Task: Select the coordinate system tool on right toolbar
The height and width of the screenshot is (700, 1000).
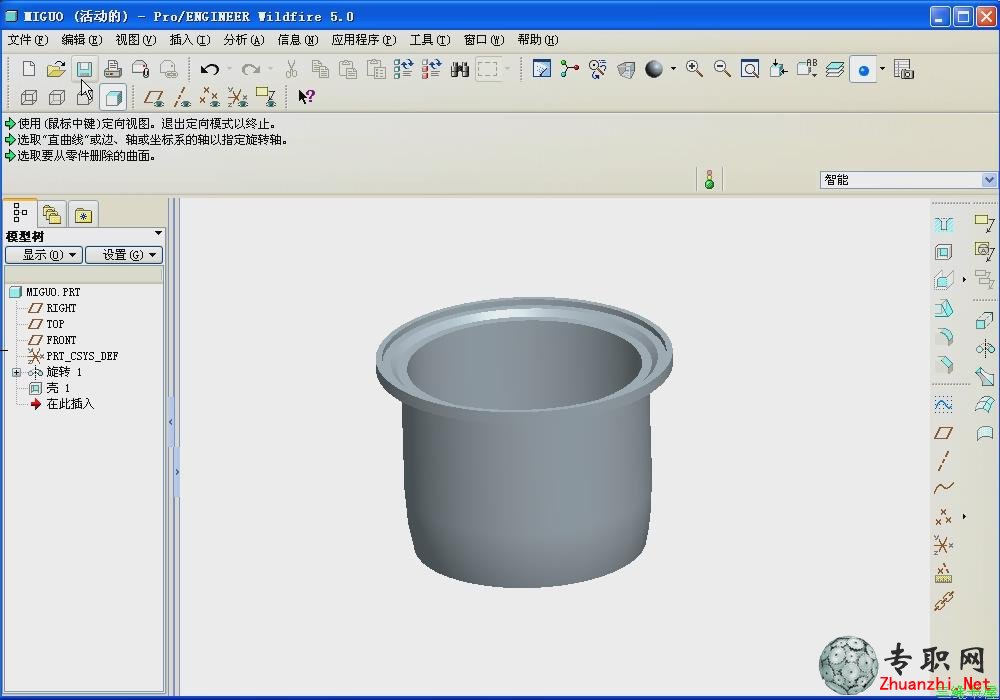Action: [943, 544]
